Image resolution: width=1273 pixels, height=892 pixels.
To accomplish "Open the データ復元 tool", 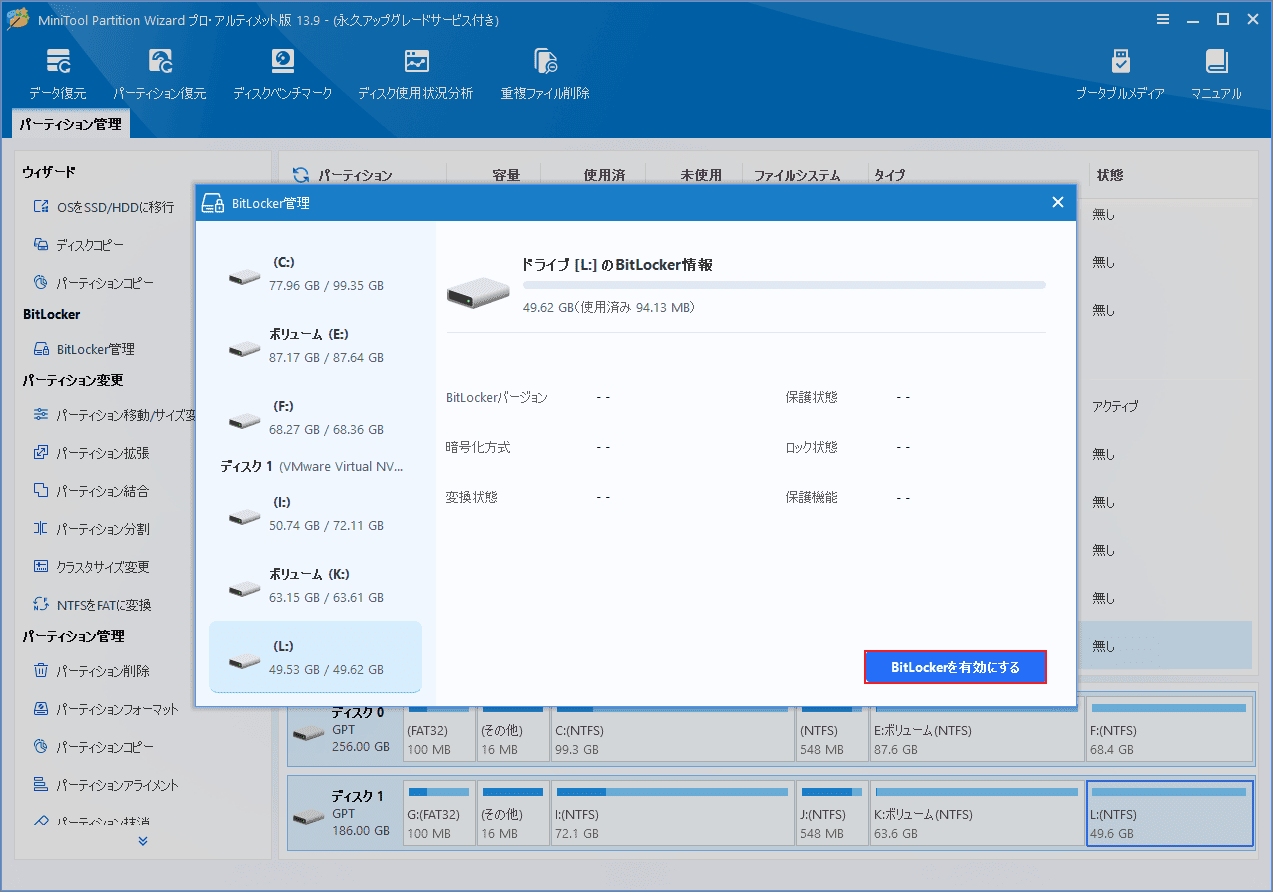I will pyautogui.click(x=58, y=74).
